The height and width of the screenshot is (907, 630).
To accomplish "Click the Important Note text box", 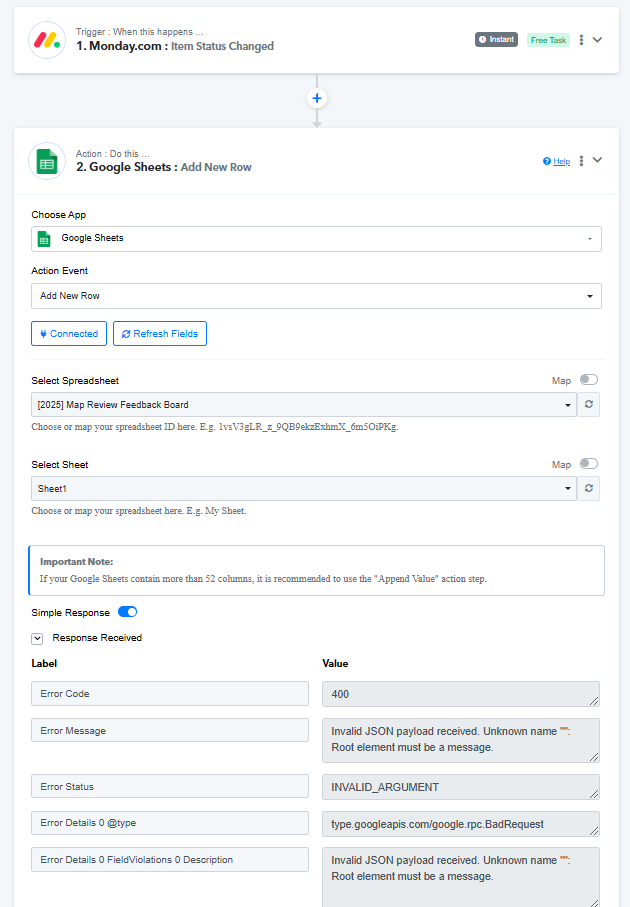I will pos(316,570).
